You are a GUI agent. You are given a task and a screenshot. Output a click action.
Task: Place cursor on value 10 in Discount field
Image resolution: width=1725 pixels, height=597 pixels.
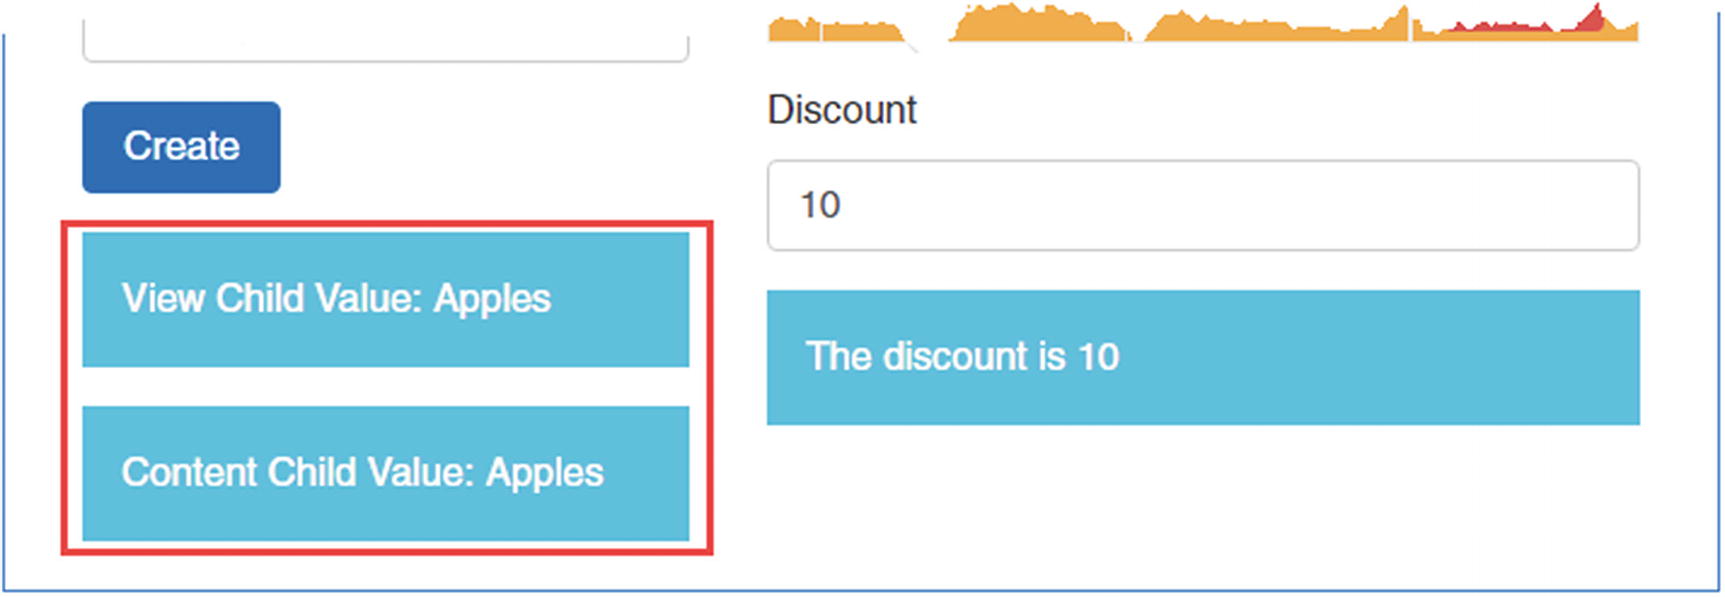coord(820,205)
